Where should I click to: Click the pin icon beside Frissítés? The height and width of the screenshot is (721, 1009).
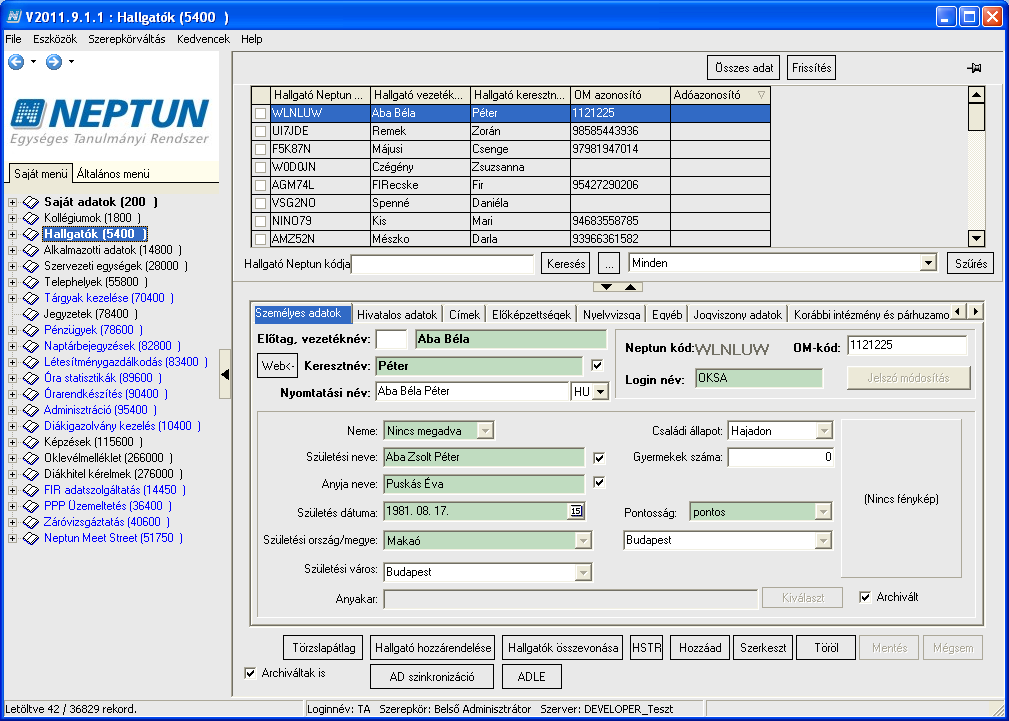[x=974, y=68]
